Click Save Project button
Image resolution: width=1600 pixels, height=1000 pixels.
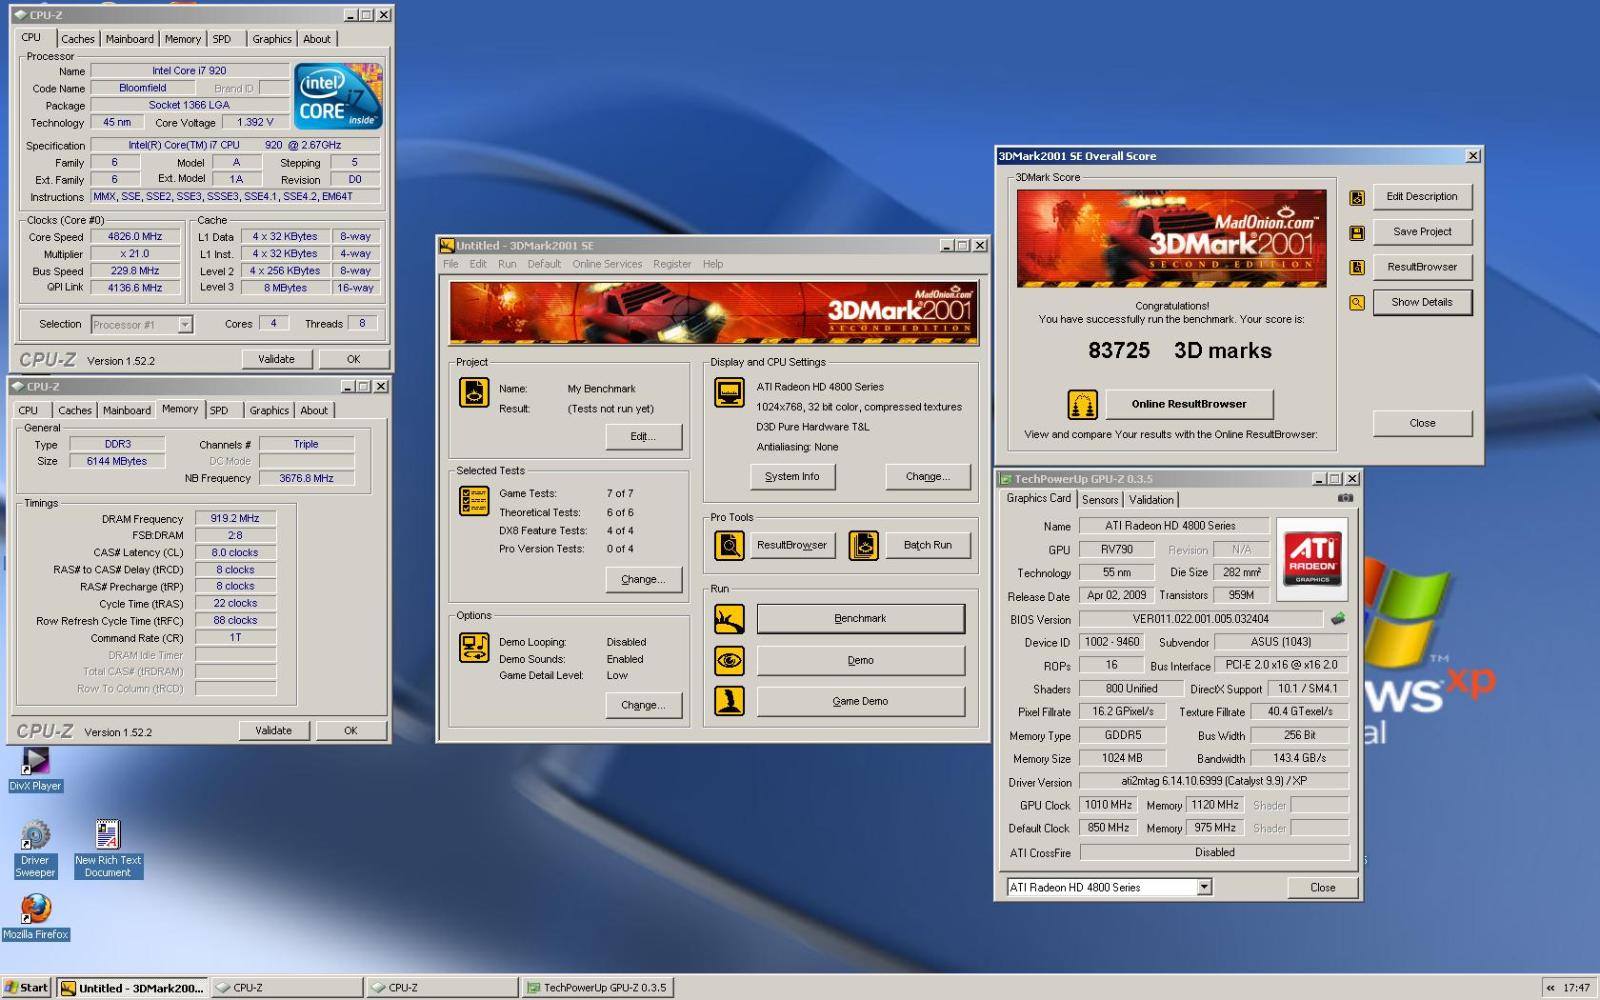pyautogui.click(x=1422, y=232)
